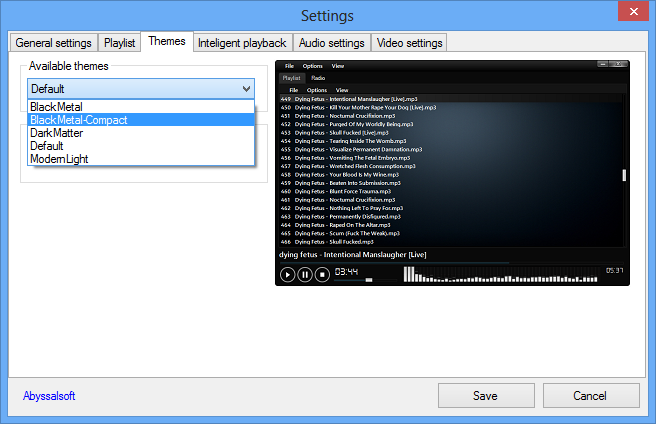Select the DarkMatter theme option

(141, 133)
